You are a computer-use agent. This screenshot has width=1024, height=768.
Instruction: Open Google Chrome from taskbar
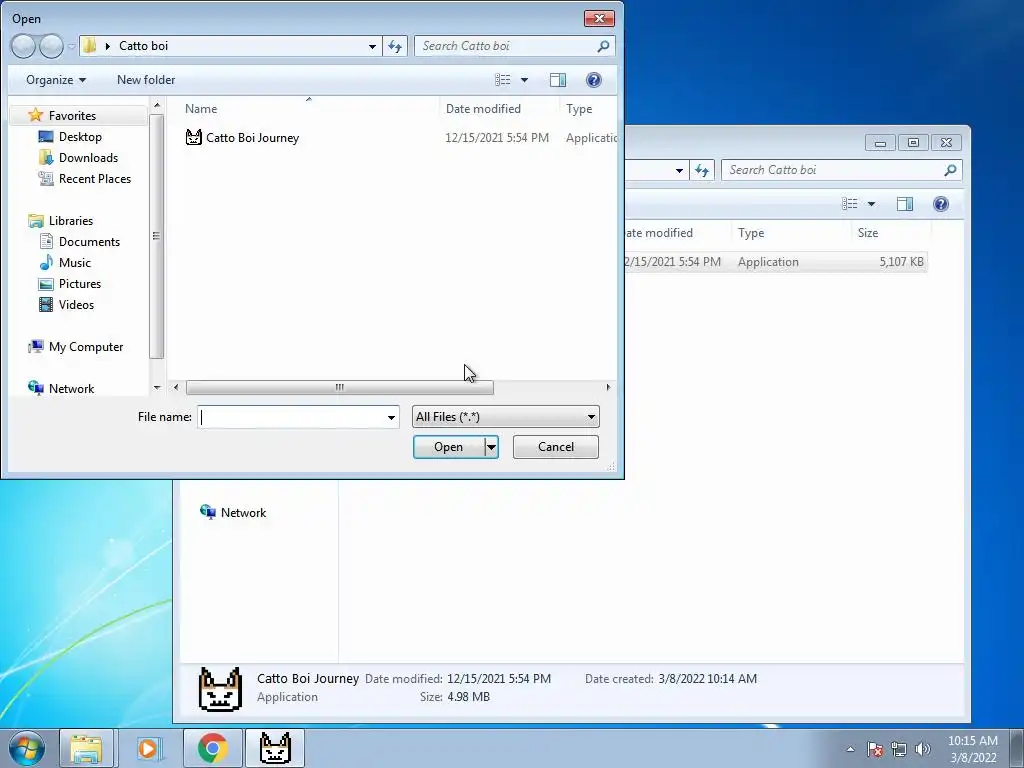click(212, 748)
